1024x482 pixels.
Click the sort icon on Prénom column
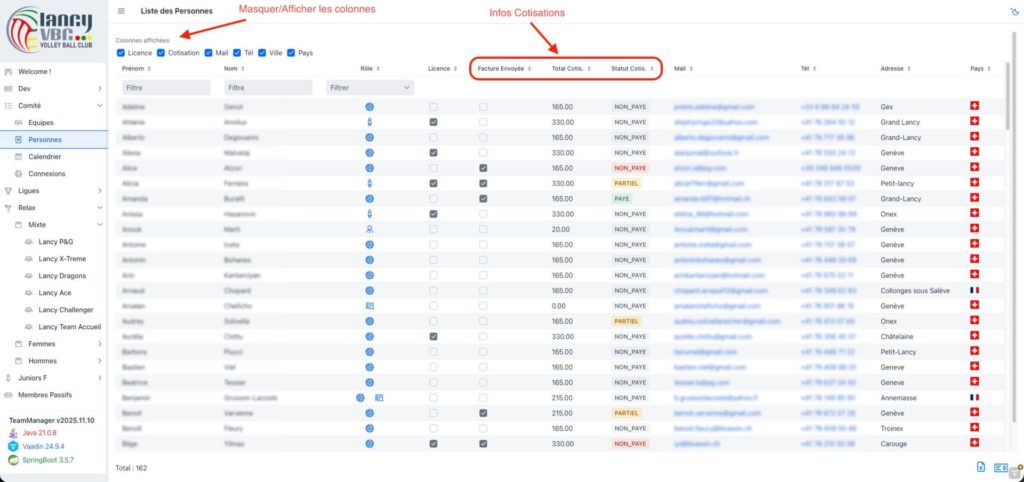[x=152, y=69]
